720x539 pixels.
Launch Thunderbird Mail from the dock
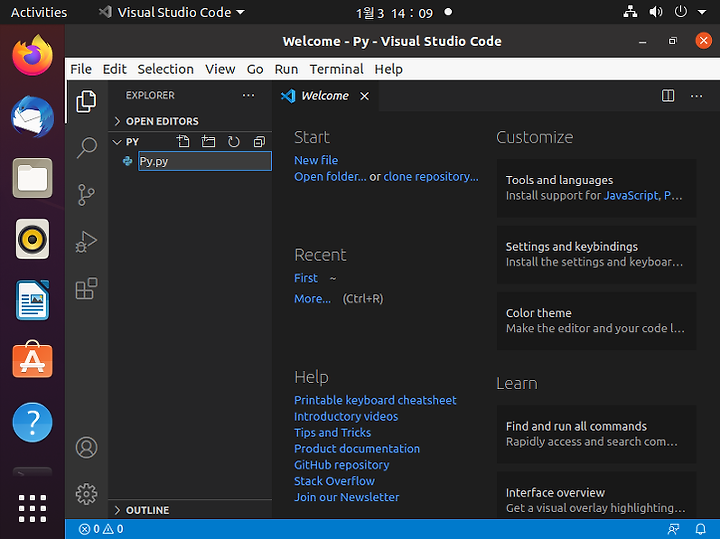(x=32, y=117)
